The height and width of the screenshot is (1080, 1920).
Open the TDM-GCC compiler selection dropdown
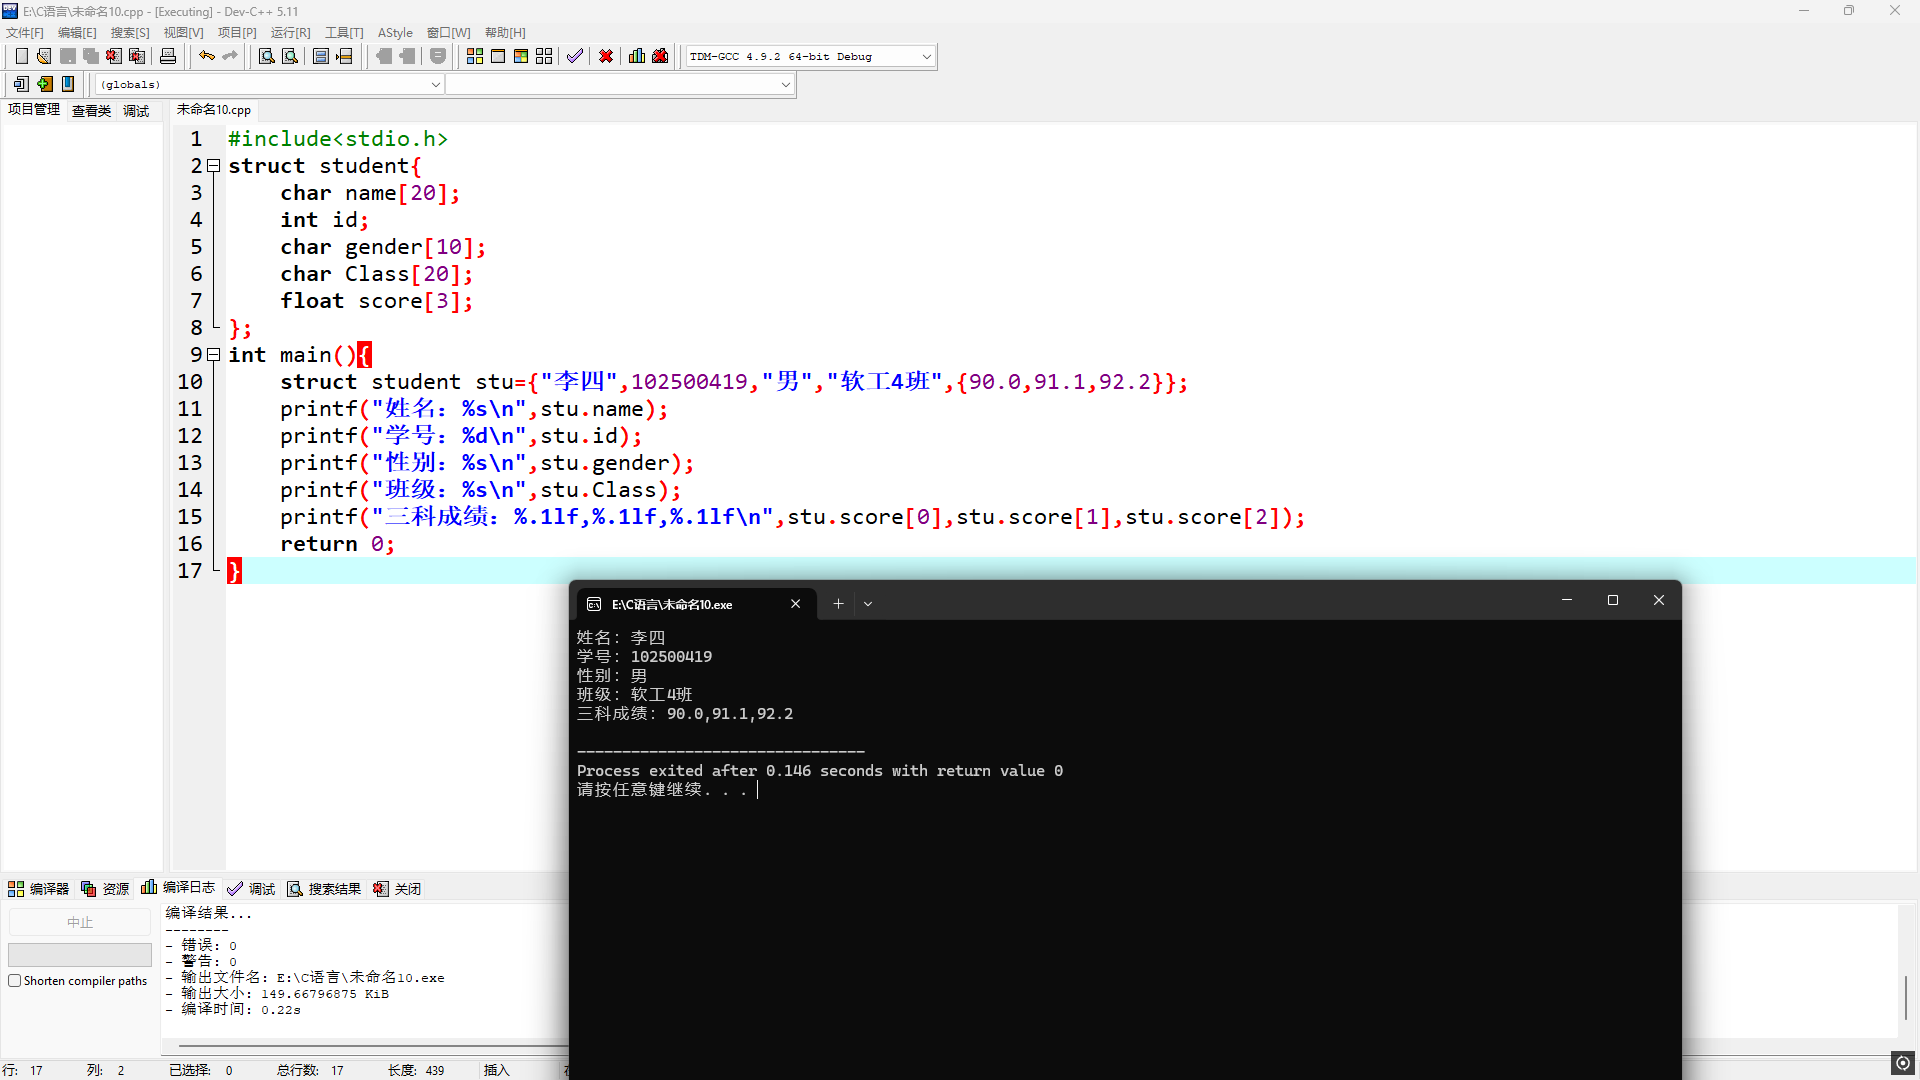point(926,57)
